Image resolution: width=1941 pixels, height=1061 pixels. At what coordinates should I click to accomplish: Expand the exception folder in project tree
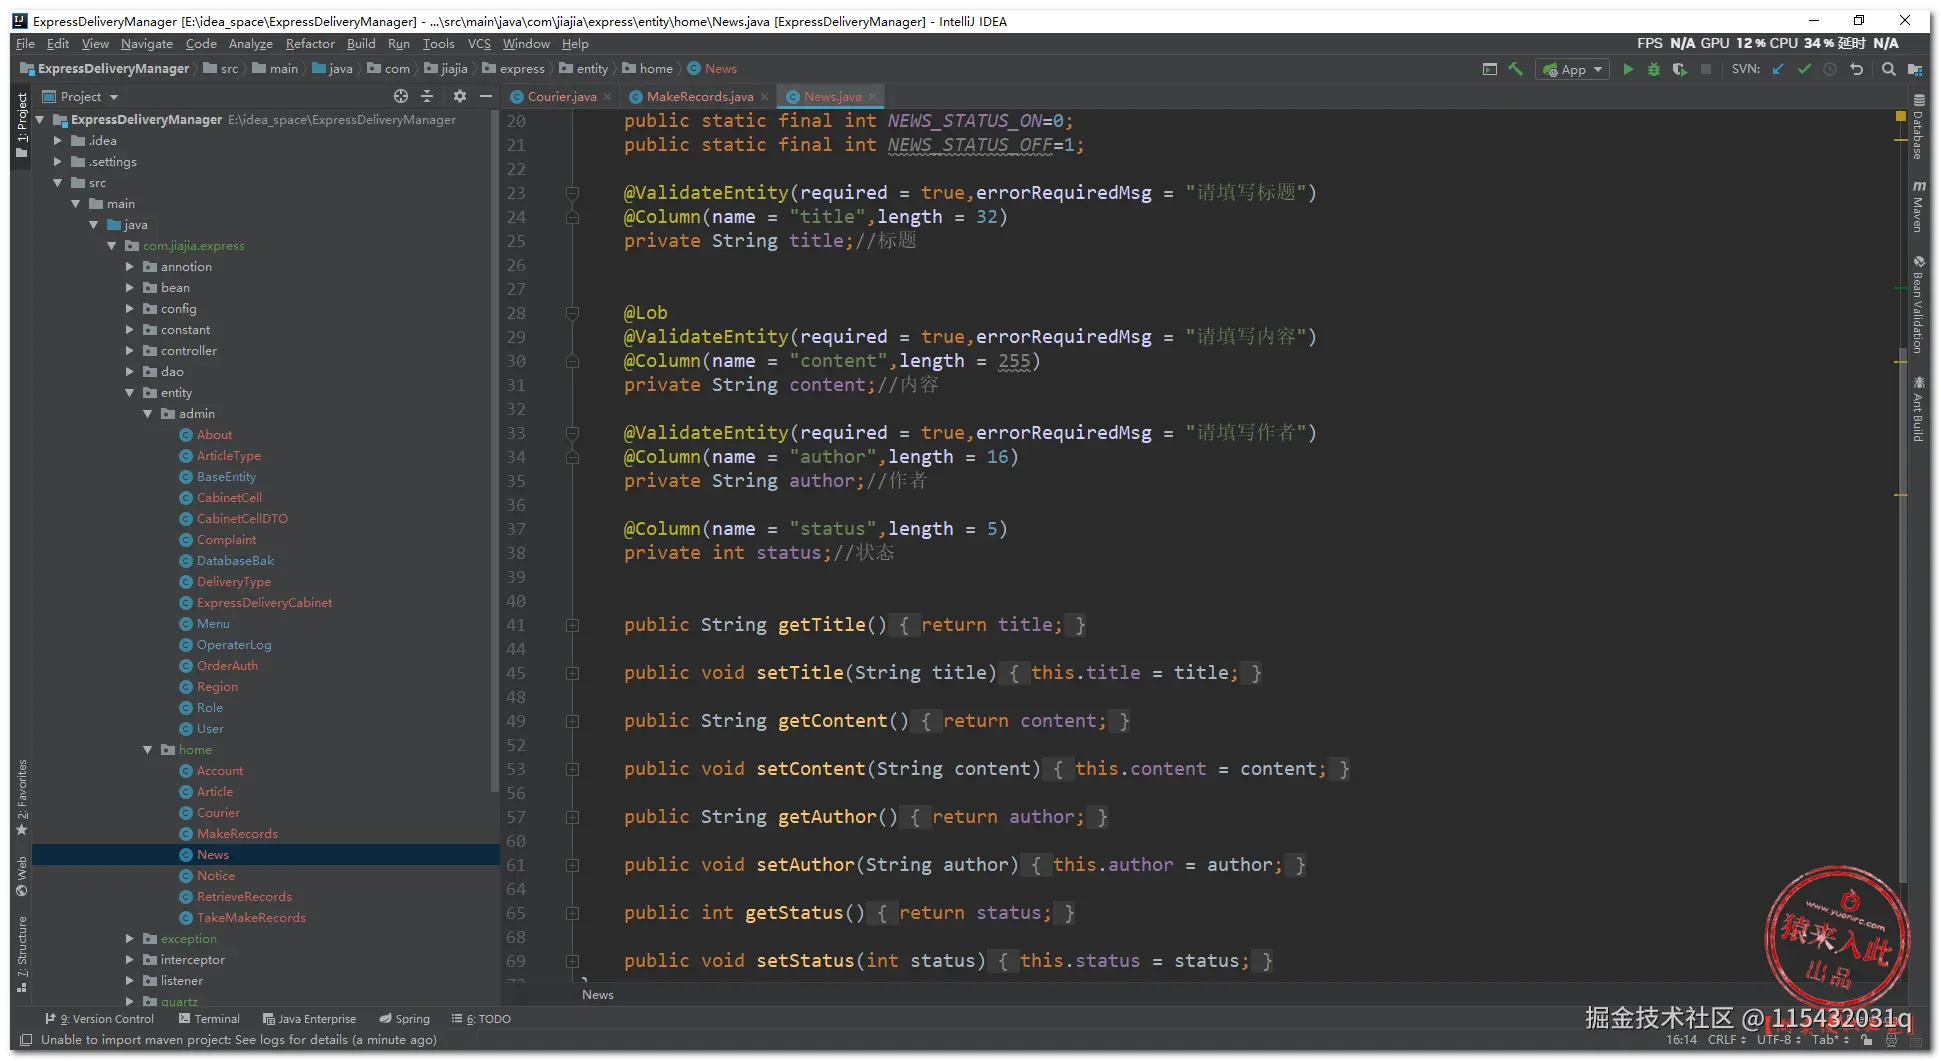[130, 939]
